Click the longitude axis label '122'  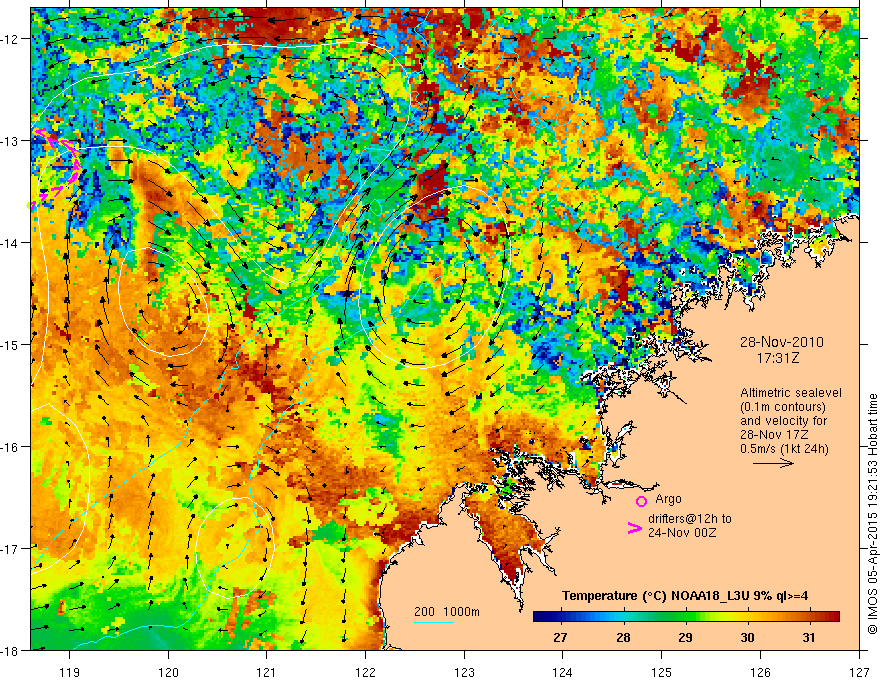tap(365, 672)
